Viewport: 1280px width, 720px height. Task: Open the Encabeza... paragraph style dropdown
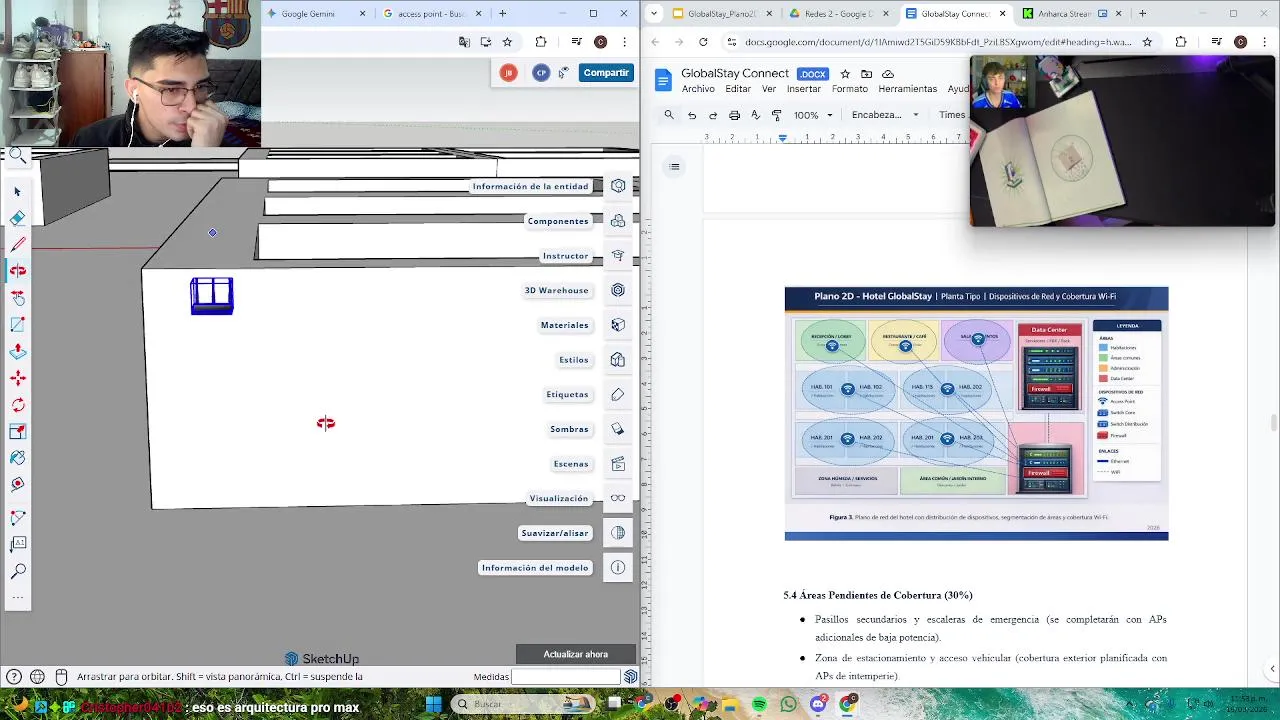tap(885, 115)
